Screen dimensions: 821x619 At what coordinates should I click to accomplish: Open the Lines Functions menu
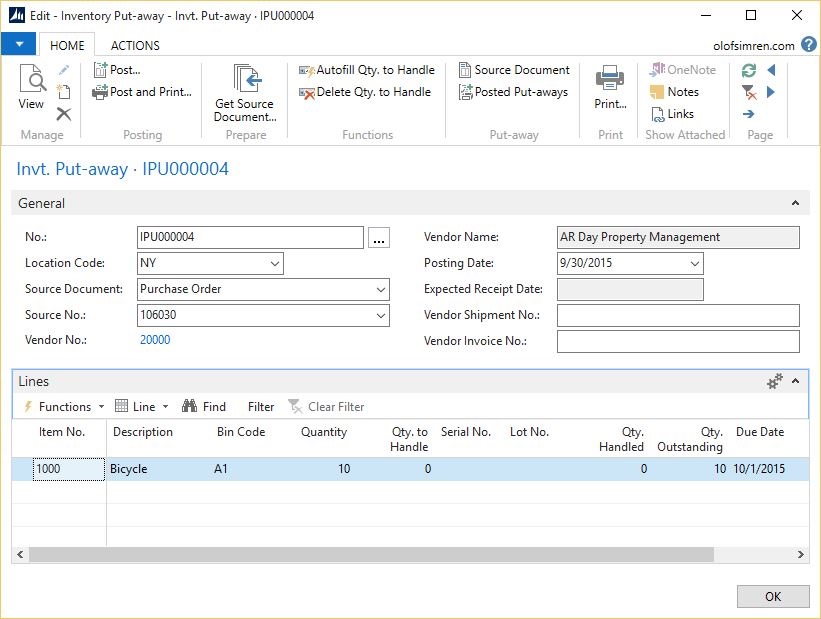pos(64,407)
